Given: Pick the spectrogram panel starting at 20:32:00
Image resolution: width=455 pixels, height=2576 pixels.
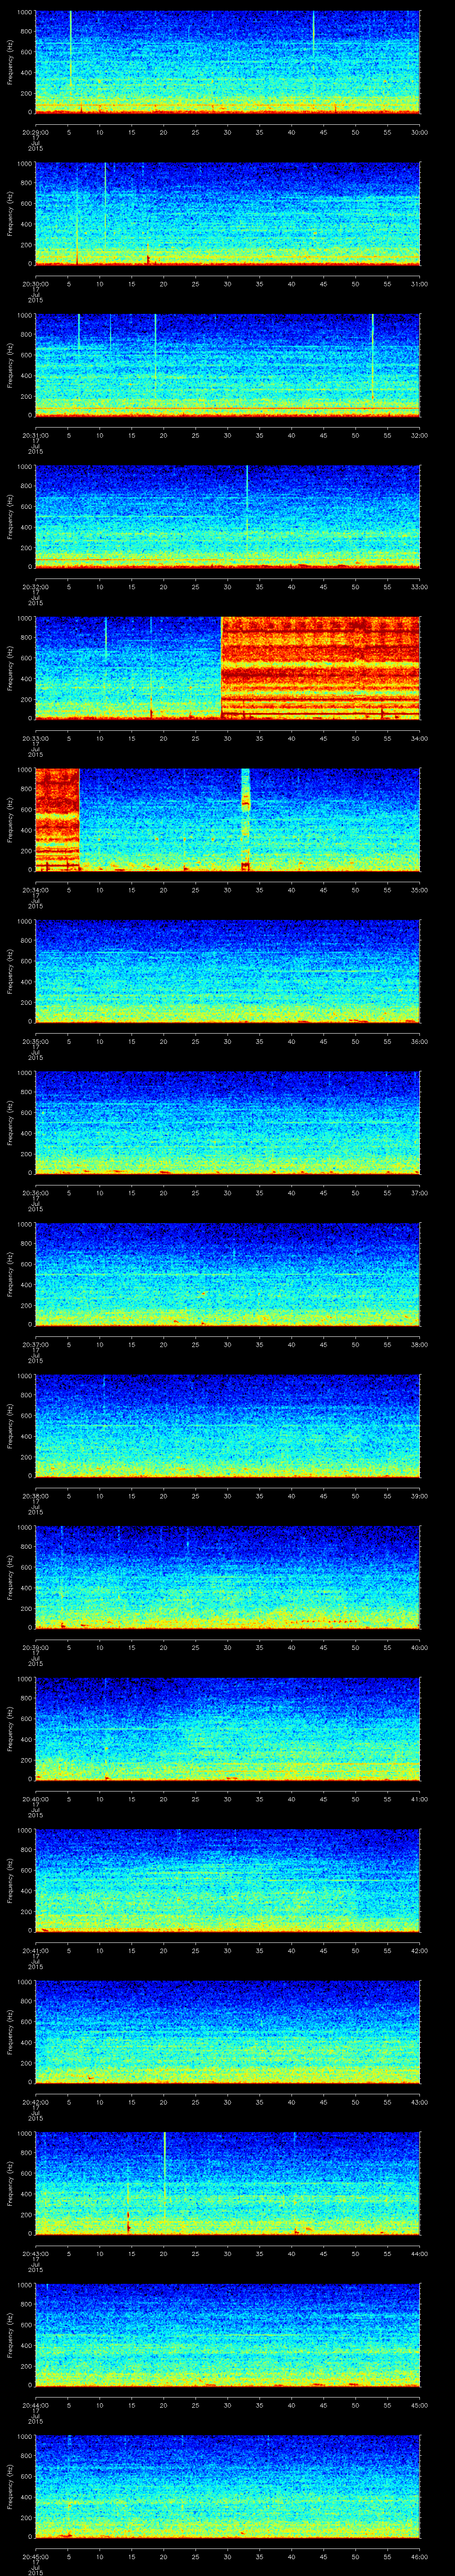Looking at the screenshot, I should pyautogui.click(x=228, y=517).
